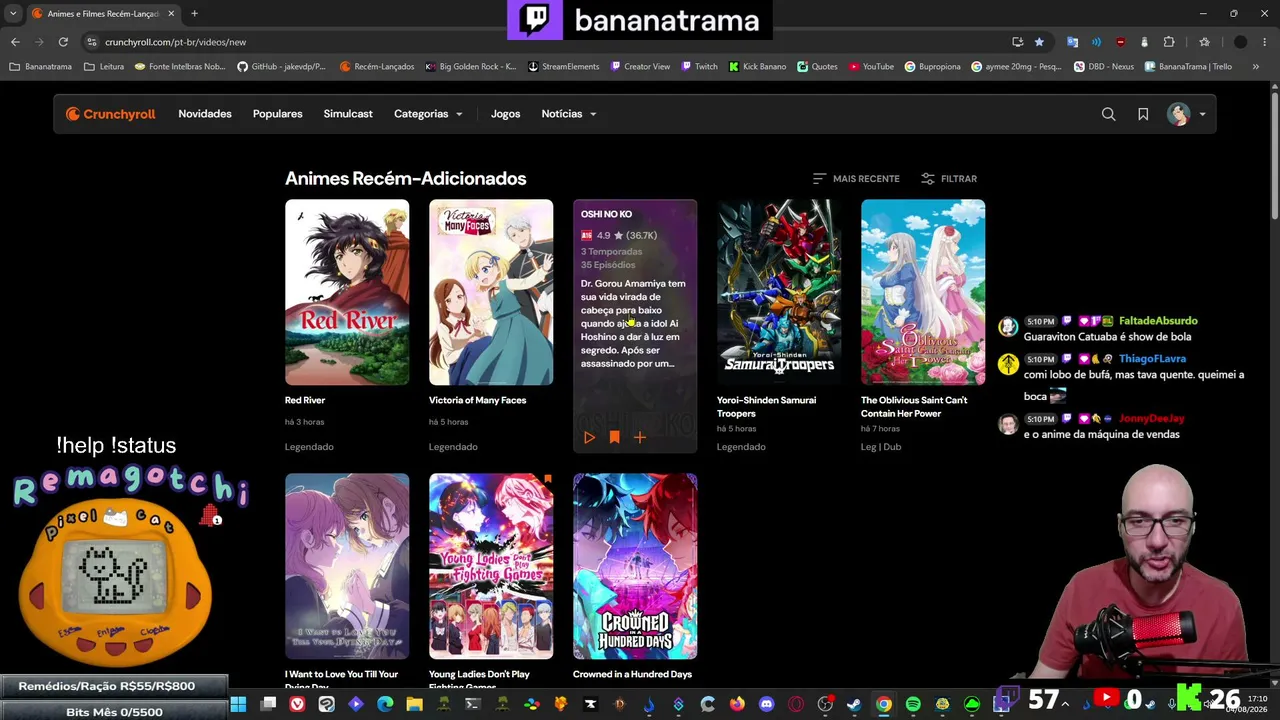Open the Kick Banano bookmark
Screen dimensions: 1280x720
click(x=757, y=67)
